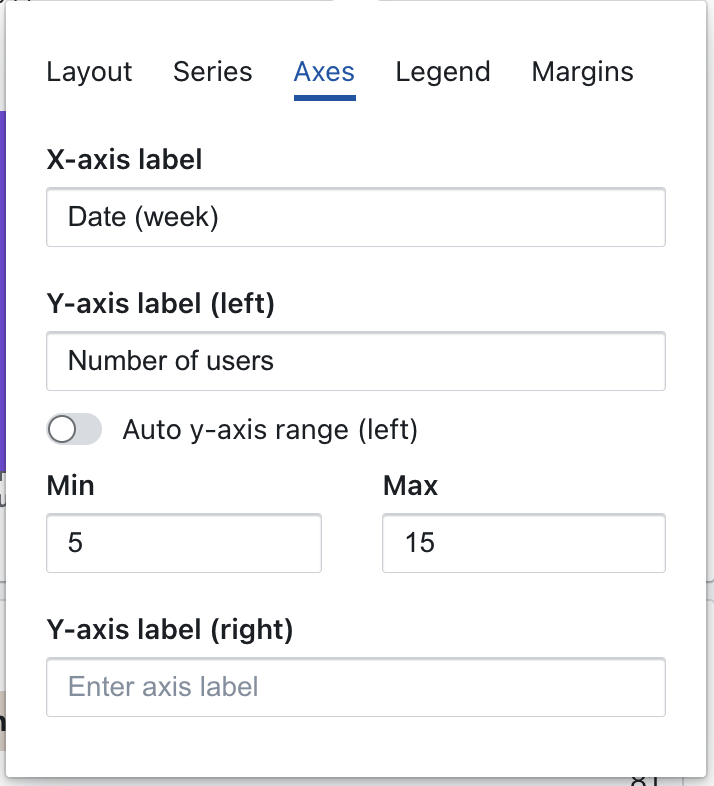Click the Auto y-axis range (left) text
This screenshot has width=714, height=786.
coord(270,430)
